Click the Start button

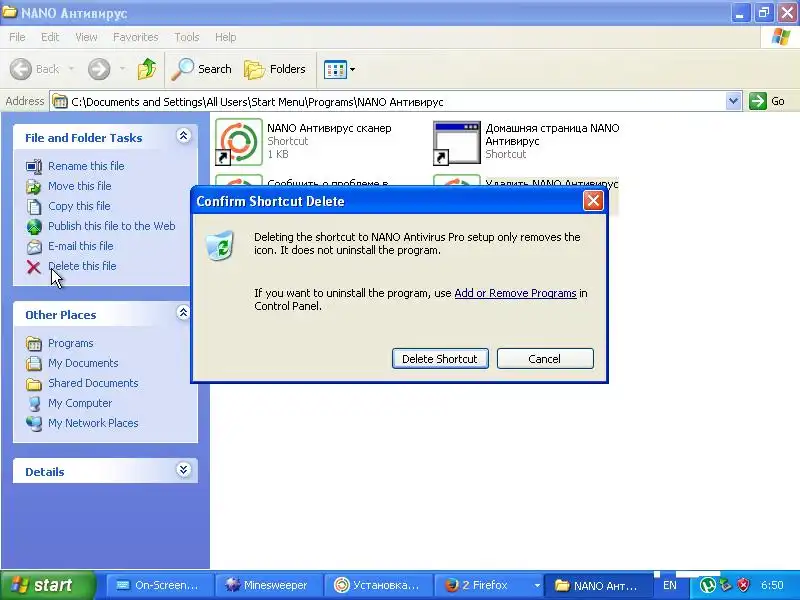47,585
